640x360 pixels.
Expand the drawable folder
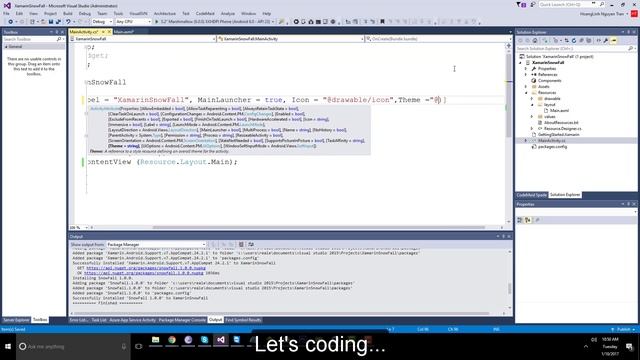pos(532,98)
